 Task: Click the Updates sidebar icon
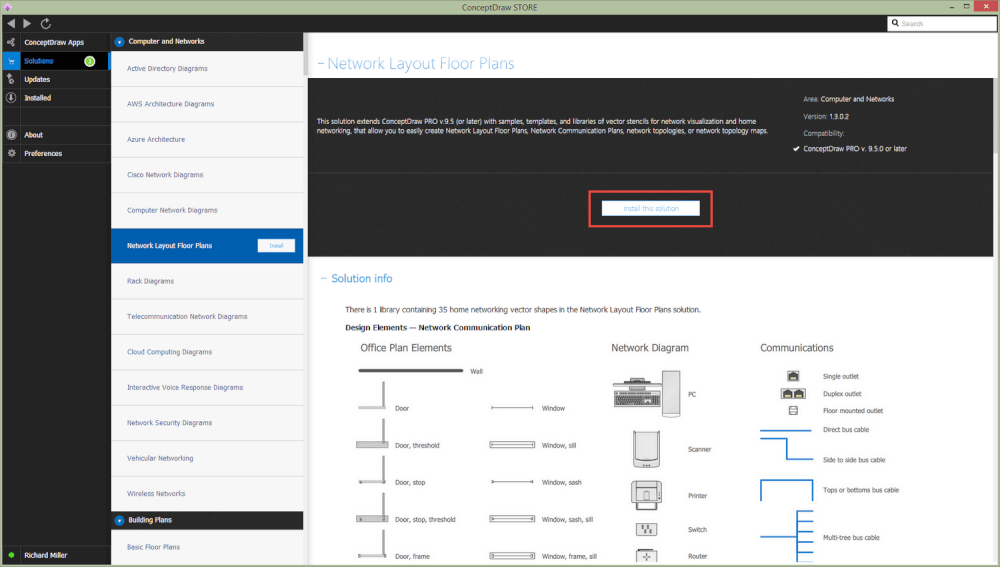pyautogui.click(x=11, y=79)
